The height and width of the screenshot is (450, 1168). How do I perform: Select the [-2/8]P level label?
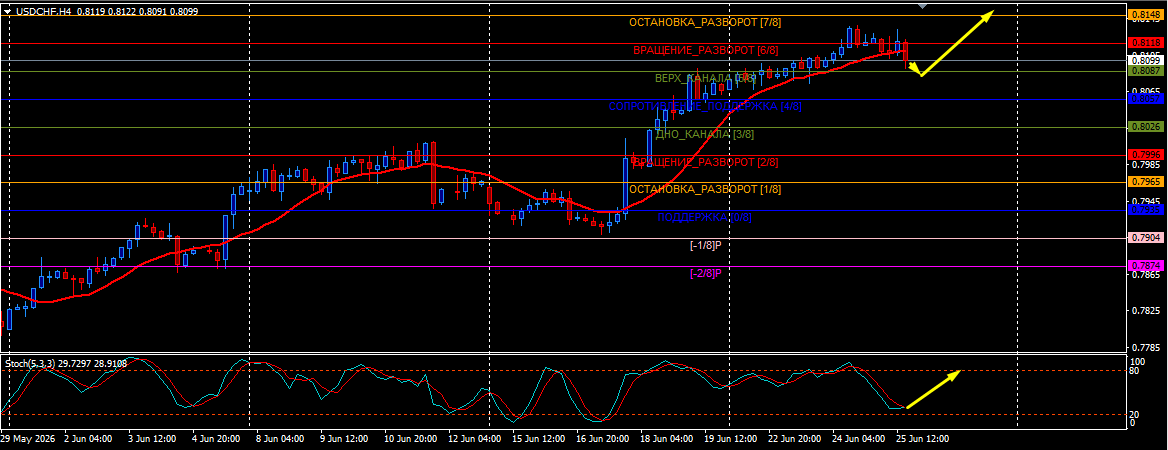706,273
